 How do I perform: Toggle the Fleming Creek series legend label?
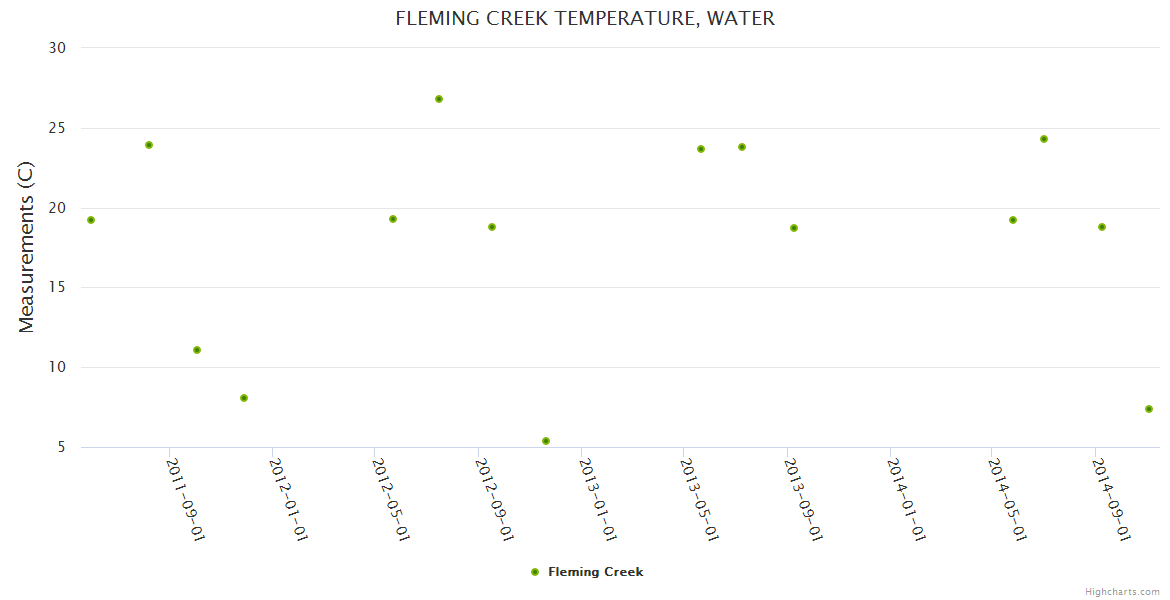pos(595,572)
